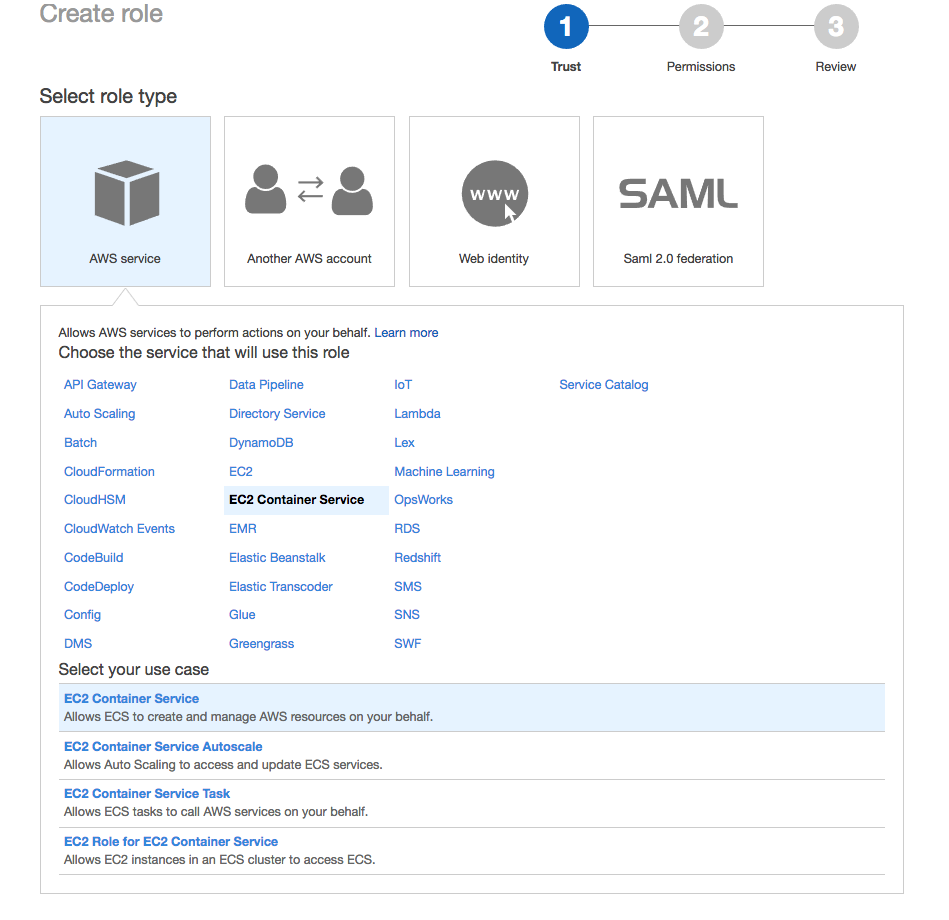This screenshot has height=920, width=949.
Task: Select Elastic Beanstalk service
Action: tap(277, 558)
